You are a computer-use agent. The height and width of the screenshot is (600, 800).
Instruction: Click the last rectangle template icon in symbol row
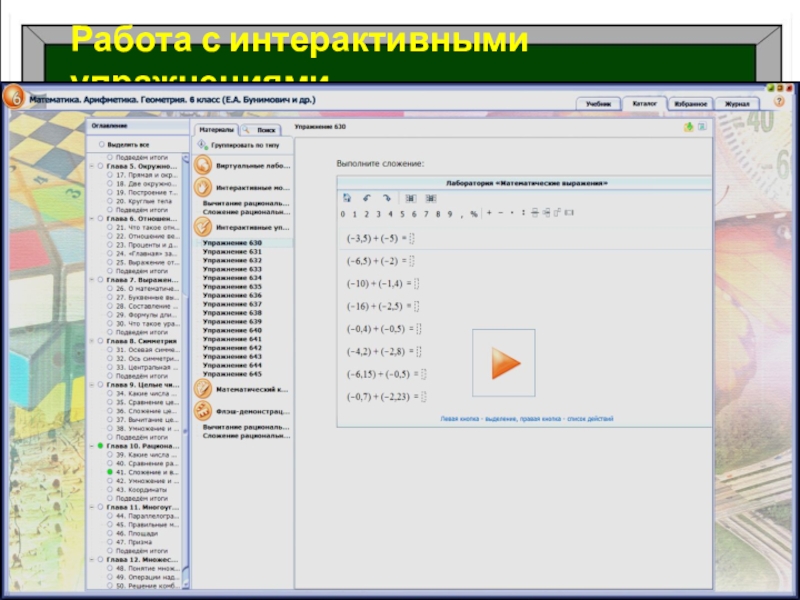[569, 213]
